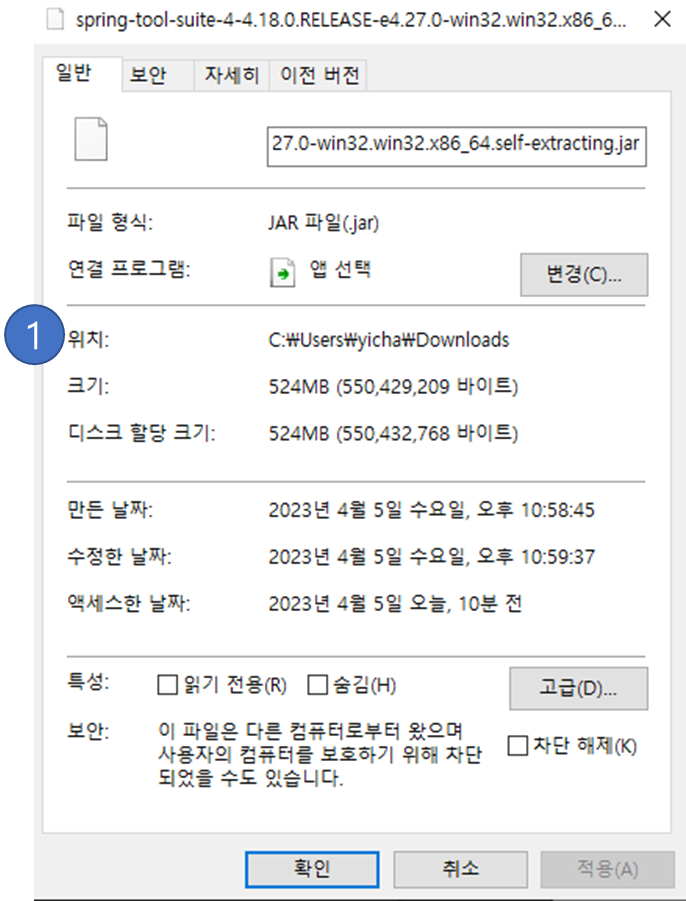
Task: Click the 적용(A) button
Action: click(607, 869)
